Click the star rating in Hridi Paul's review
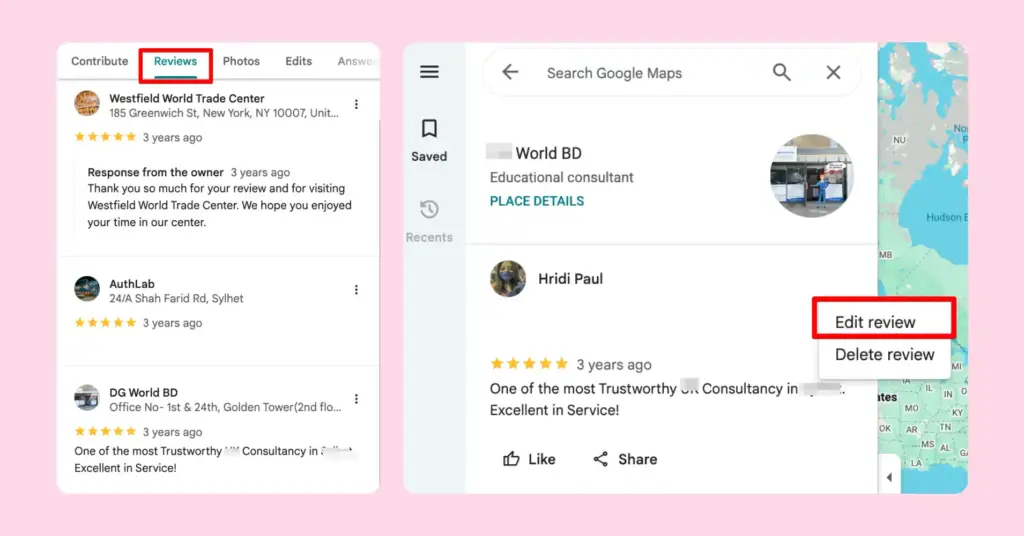Screen dimensions: 1024x536 [529, 364]
